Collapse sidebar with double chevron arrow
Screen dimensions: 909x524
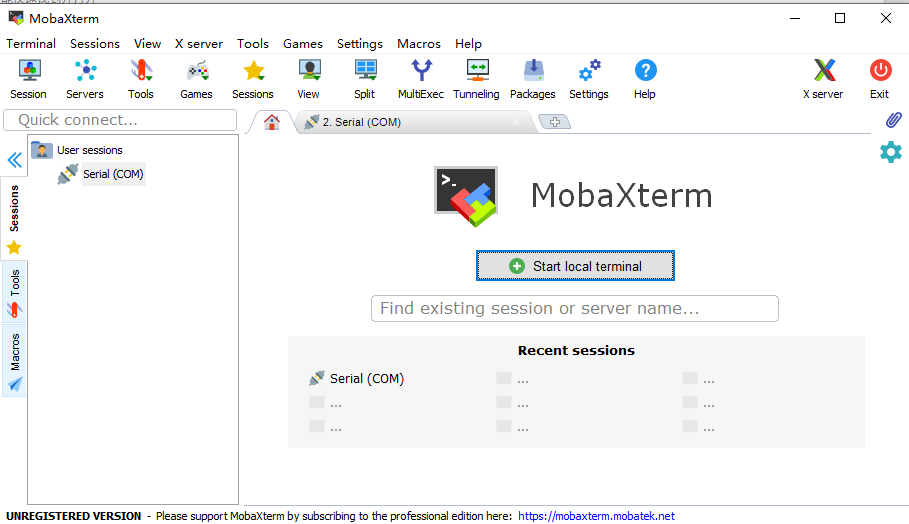14,160
